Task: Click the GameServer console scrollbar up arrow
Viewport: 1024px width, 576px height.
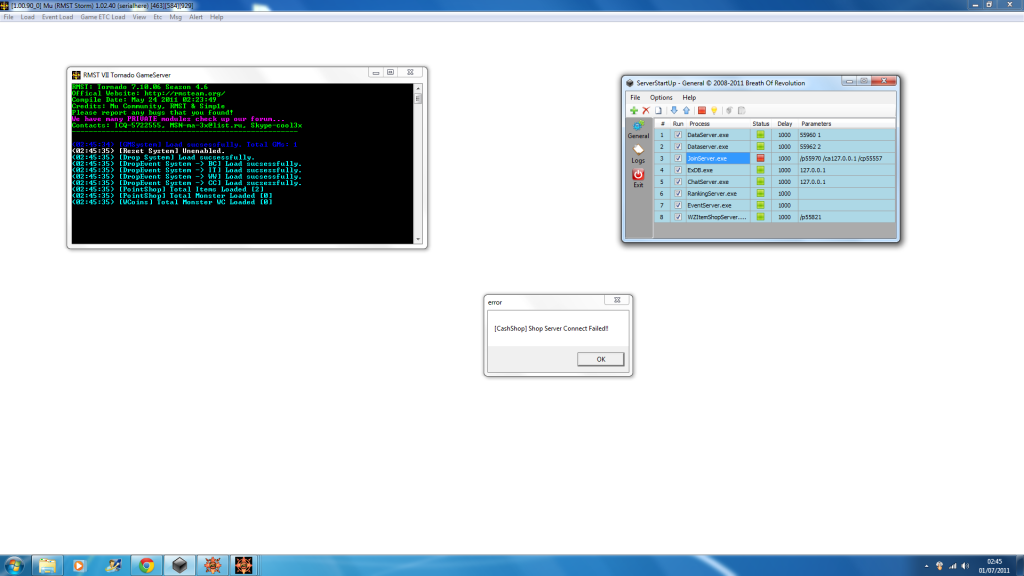Action: click(x=418, y=88)
